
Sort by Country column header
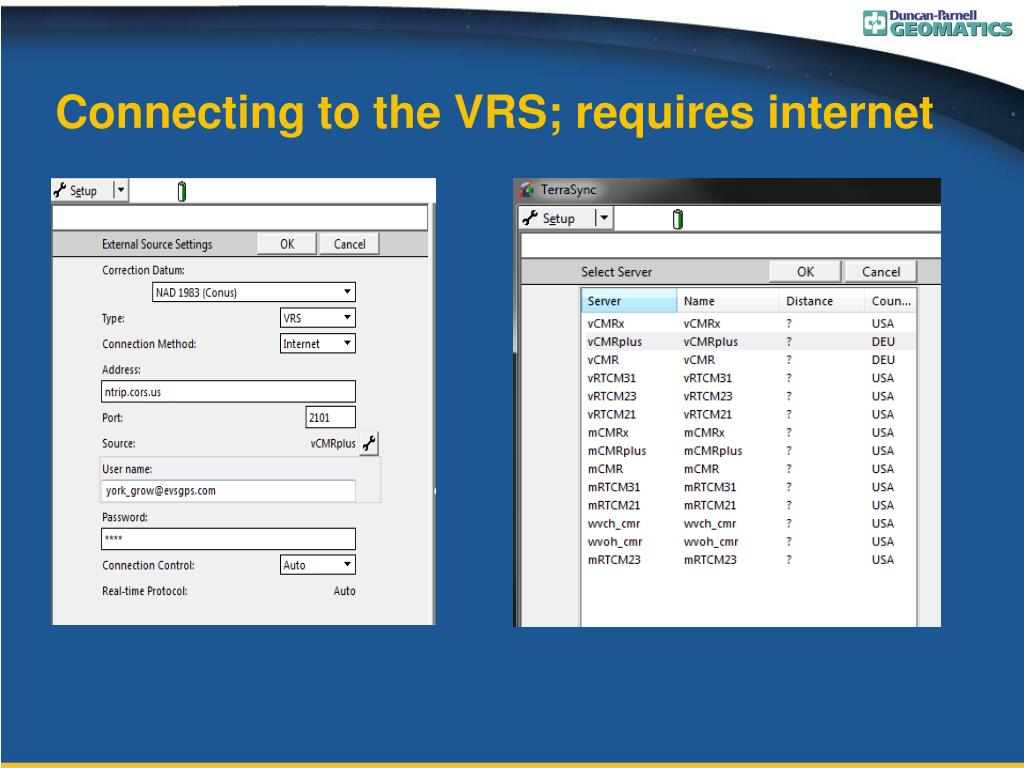[890, 301]
